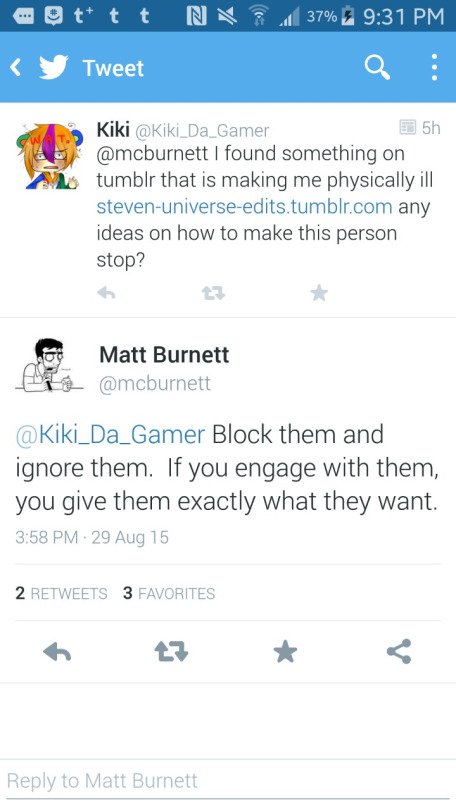This screenshot has width=456, height=810.
Task: Open search with magnifier icon
Action: pyautogui.click(x=377, y=67)
